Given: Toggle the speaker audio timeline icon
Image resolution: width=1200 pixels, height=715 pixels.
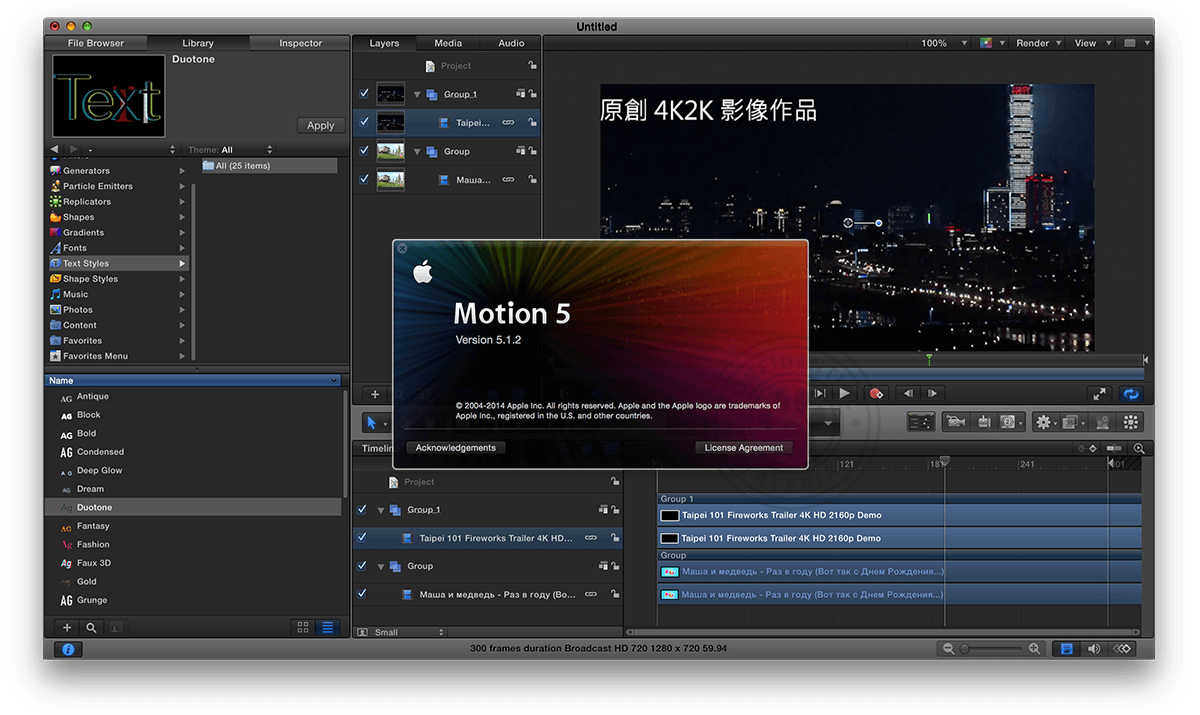Looking at the screenshot, I should [1094, 649].
